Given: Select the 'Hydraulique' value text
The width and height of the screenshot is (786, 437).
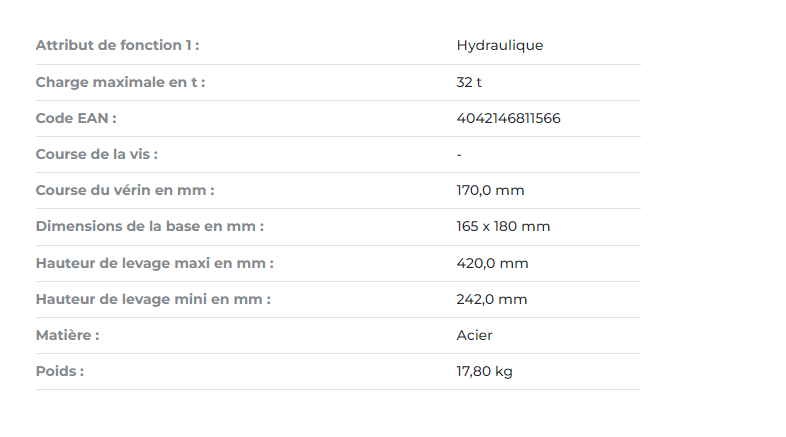Looking at the screenshot, I should tap(499, 46).
